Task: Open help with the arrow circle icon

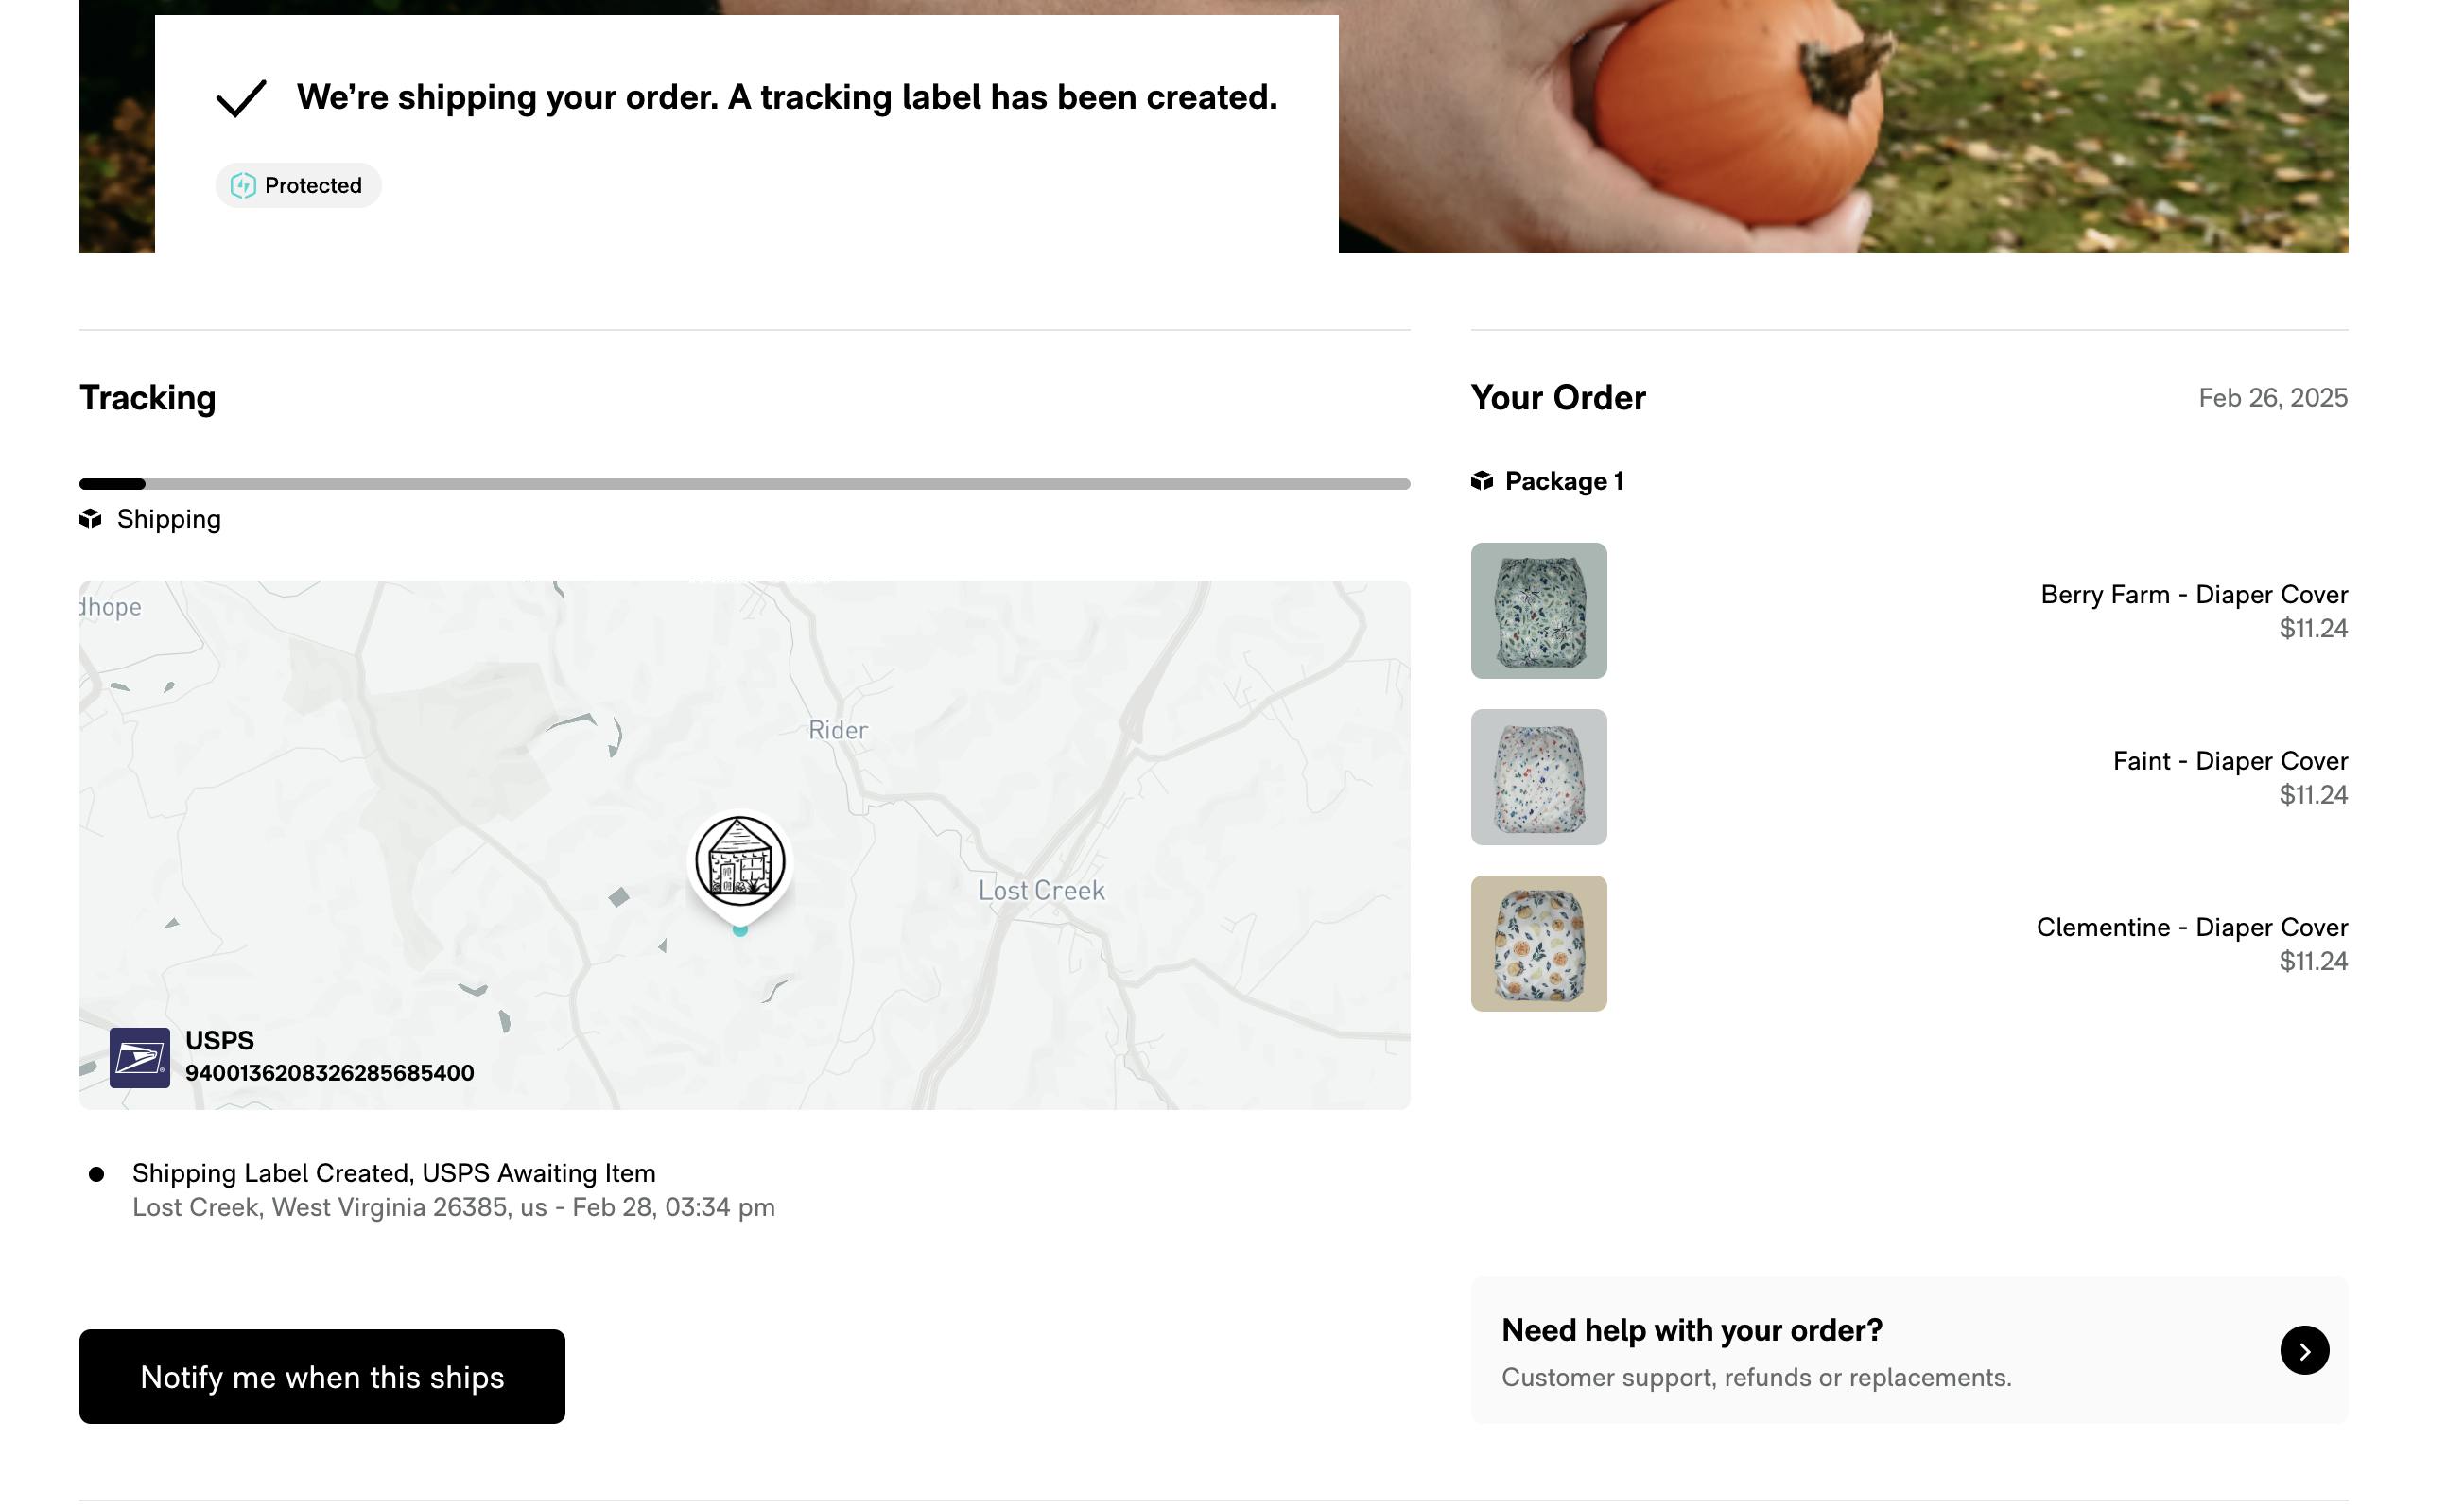Action: pyautogui.click(x=2303, y=1350)
